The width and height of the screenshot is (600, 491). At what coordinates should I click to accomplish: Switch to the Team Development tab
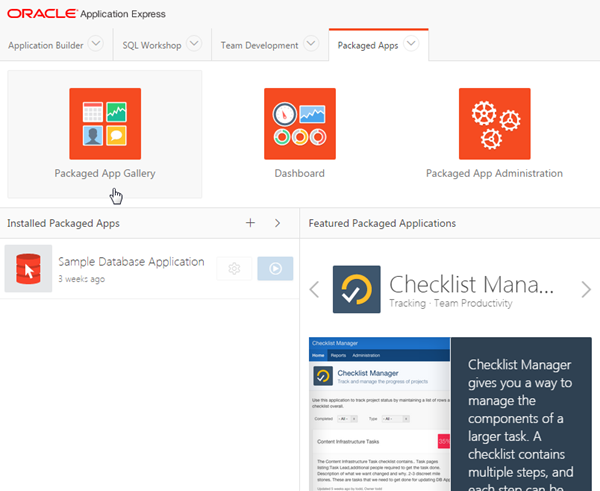point(259,46)
